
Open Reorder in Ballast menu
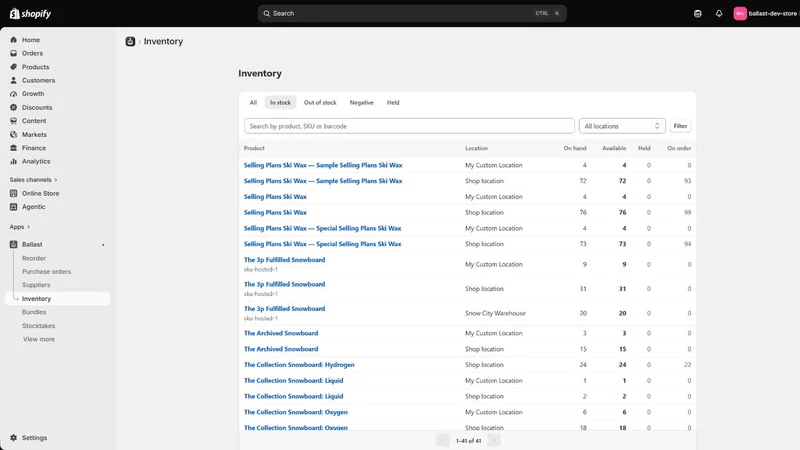click(x=34, y=258)
